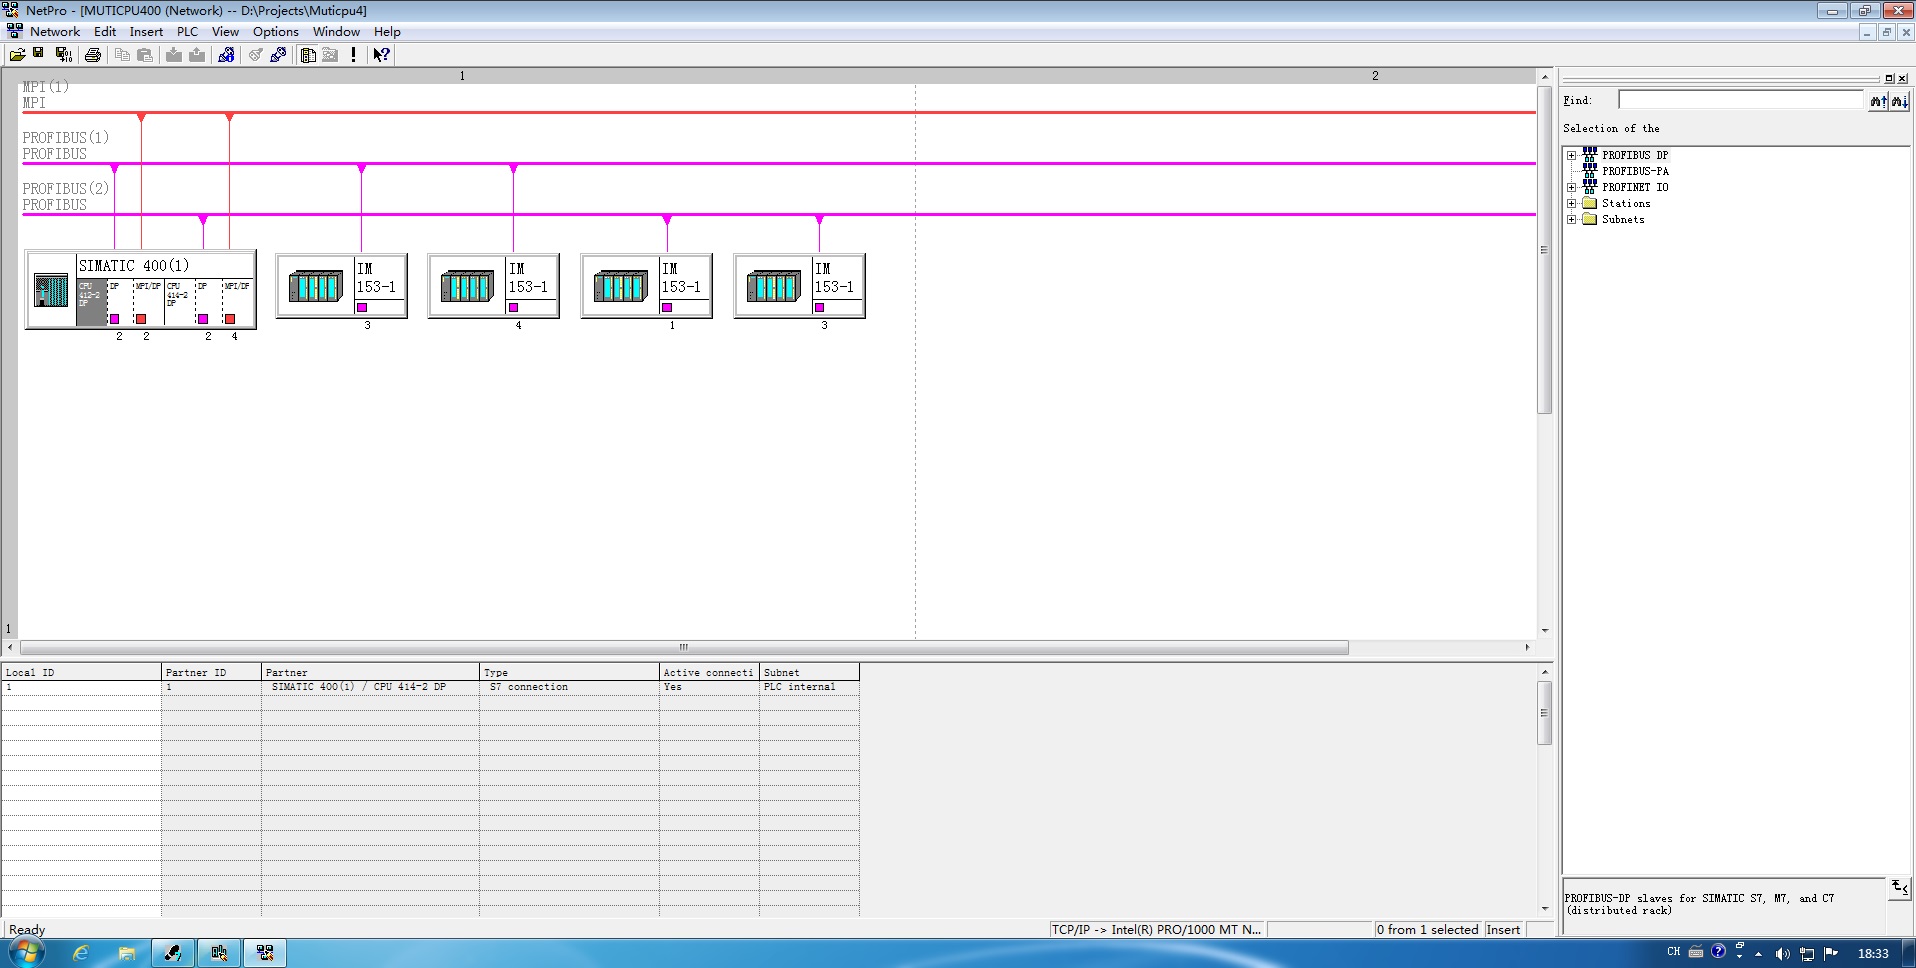Click the find downward binoculars button
The image size is (1916, 968).
tap(1899, 100)
